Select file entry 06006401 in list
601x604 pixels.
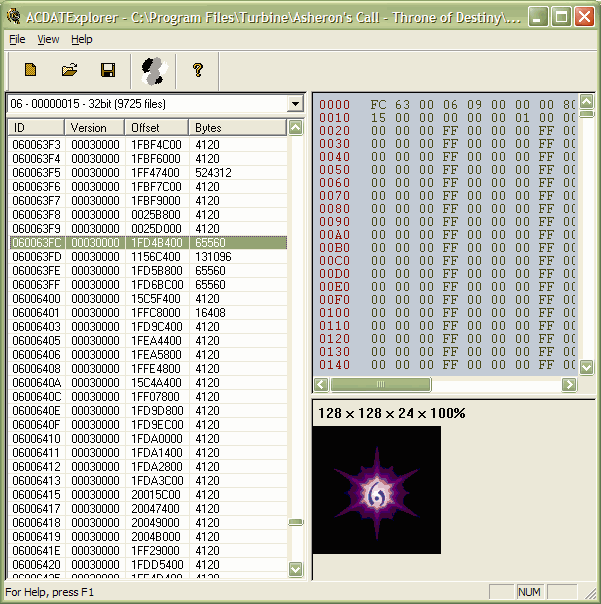pos(37,313)
